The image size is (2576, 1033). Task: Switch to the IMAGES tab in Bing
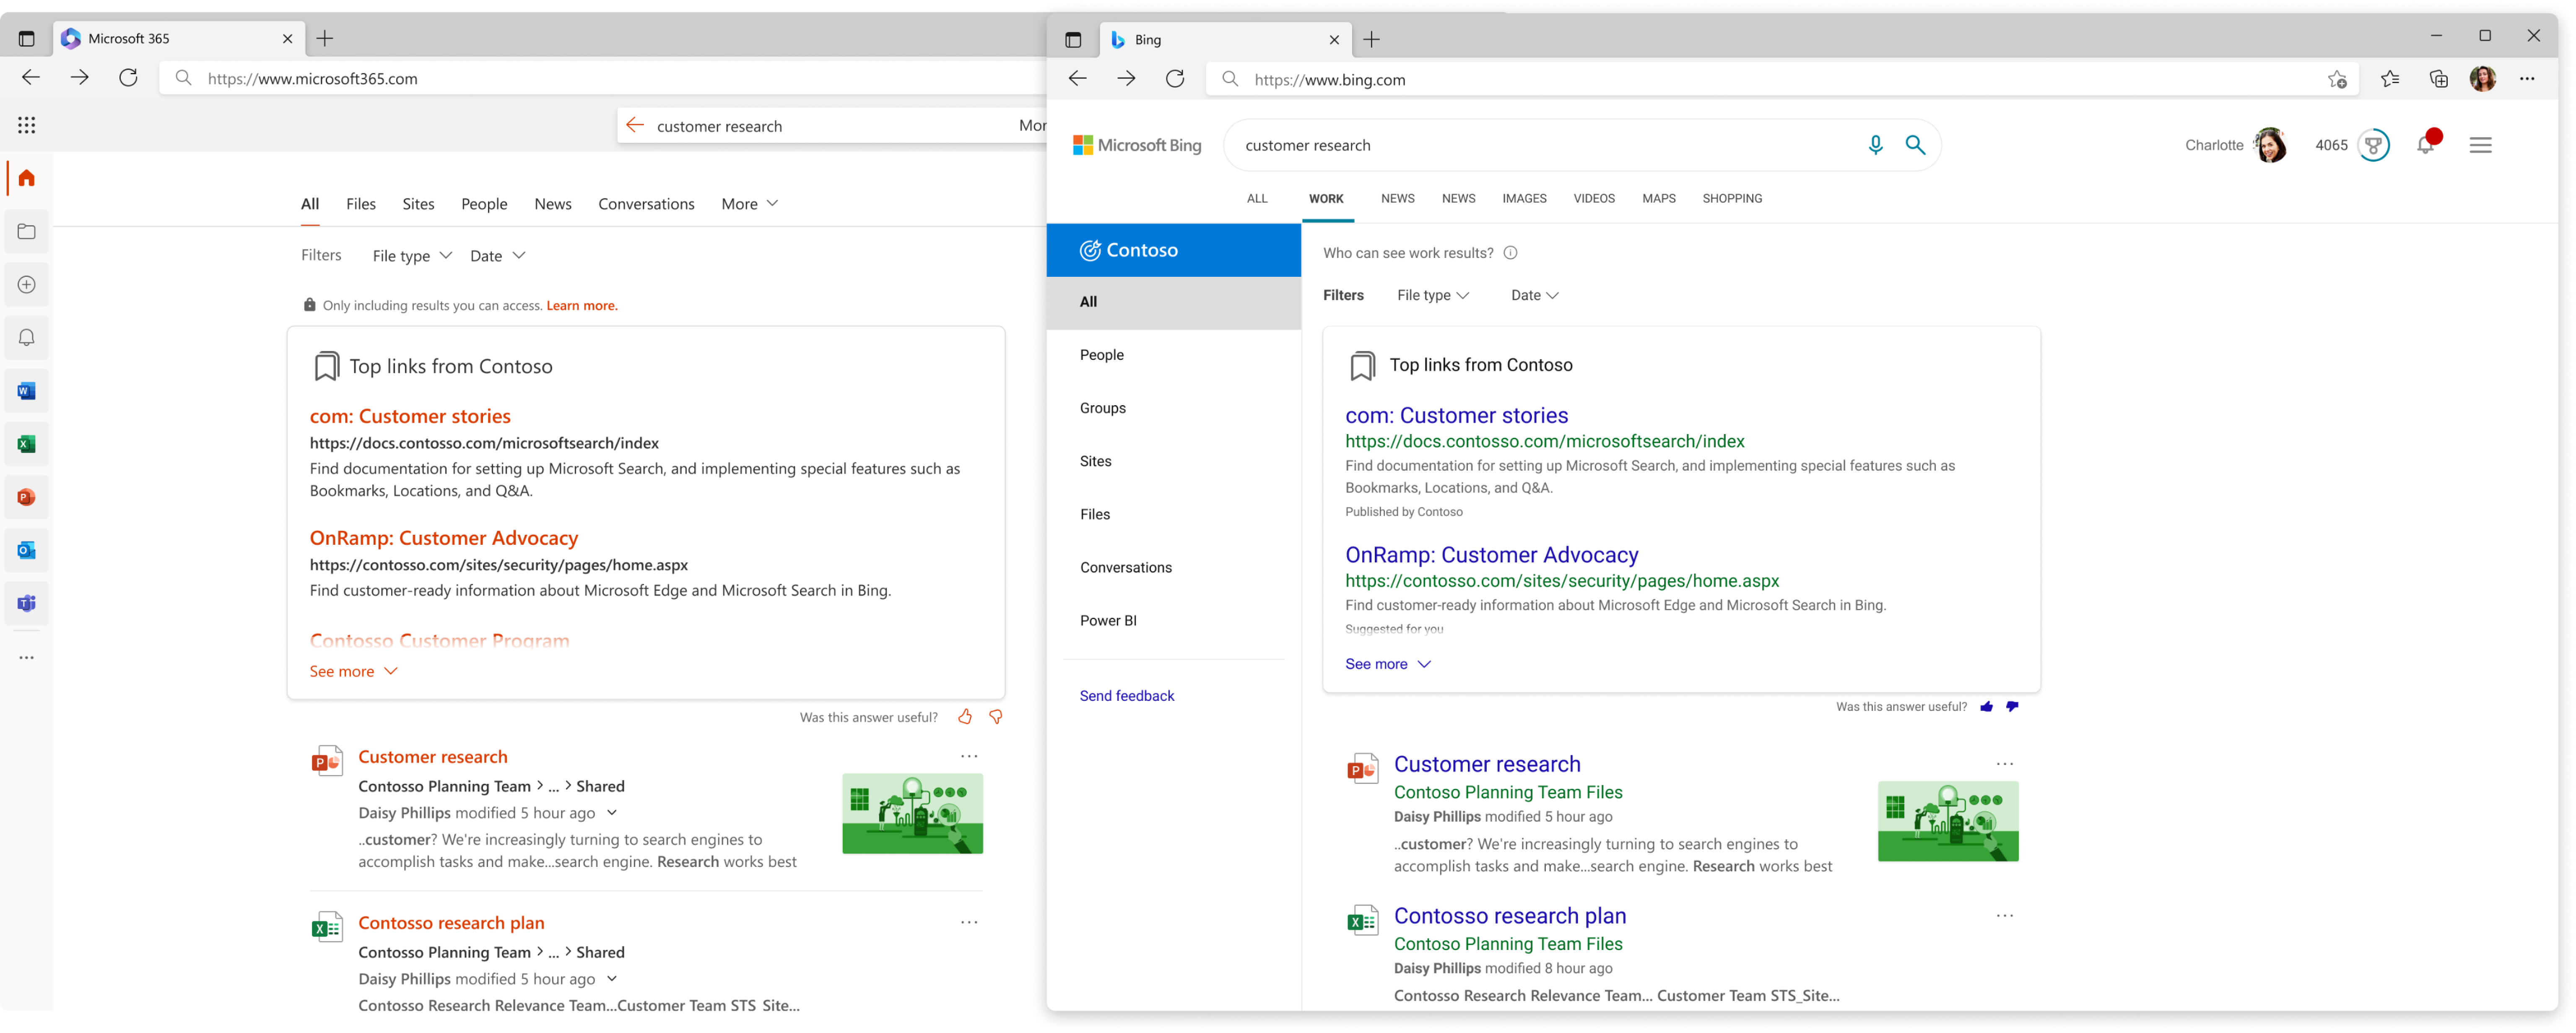[1524, 198]
